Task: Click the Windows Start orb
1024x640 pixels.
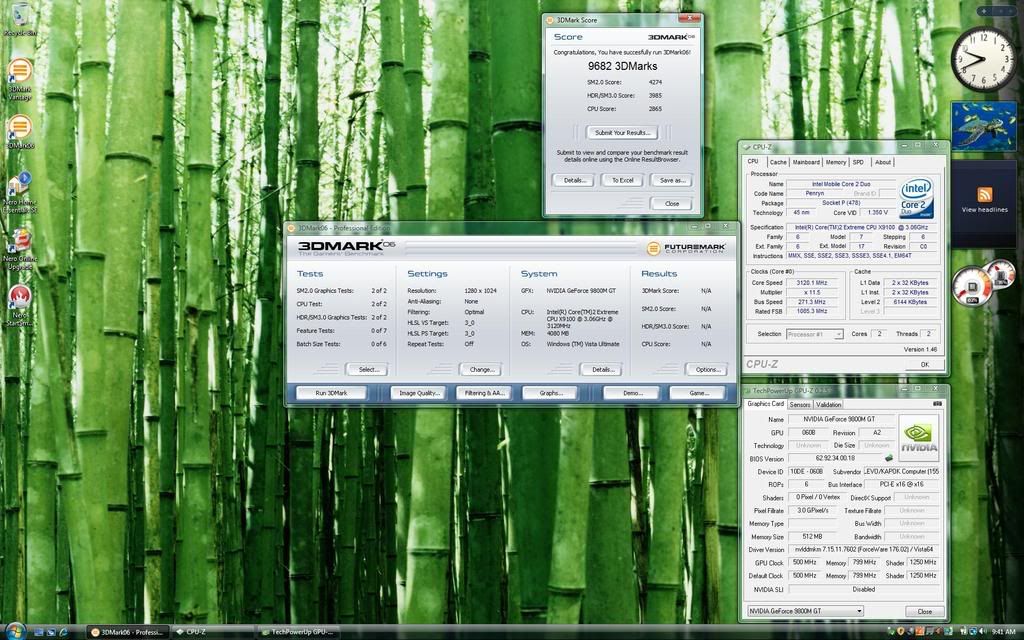Action: pos(17,631)
